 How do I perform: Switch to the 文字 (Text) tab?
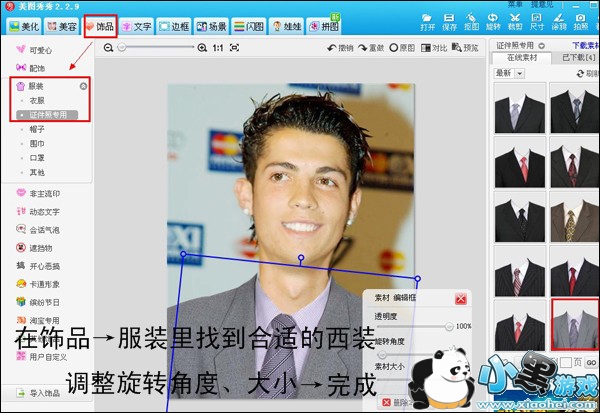pyautogui.click(x=136, y=24)
